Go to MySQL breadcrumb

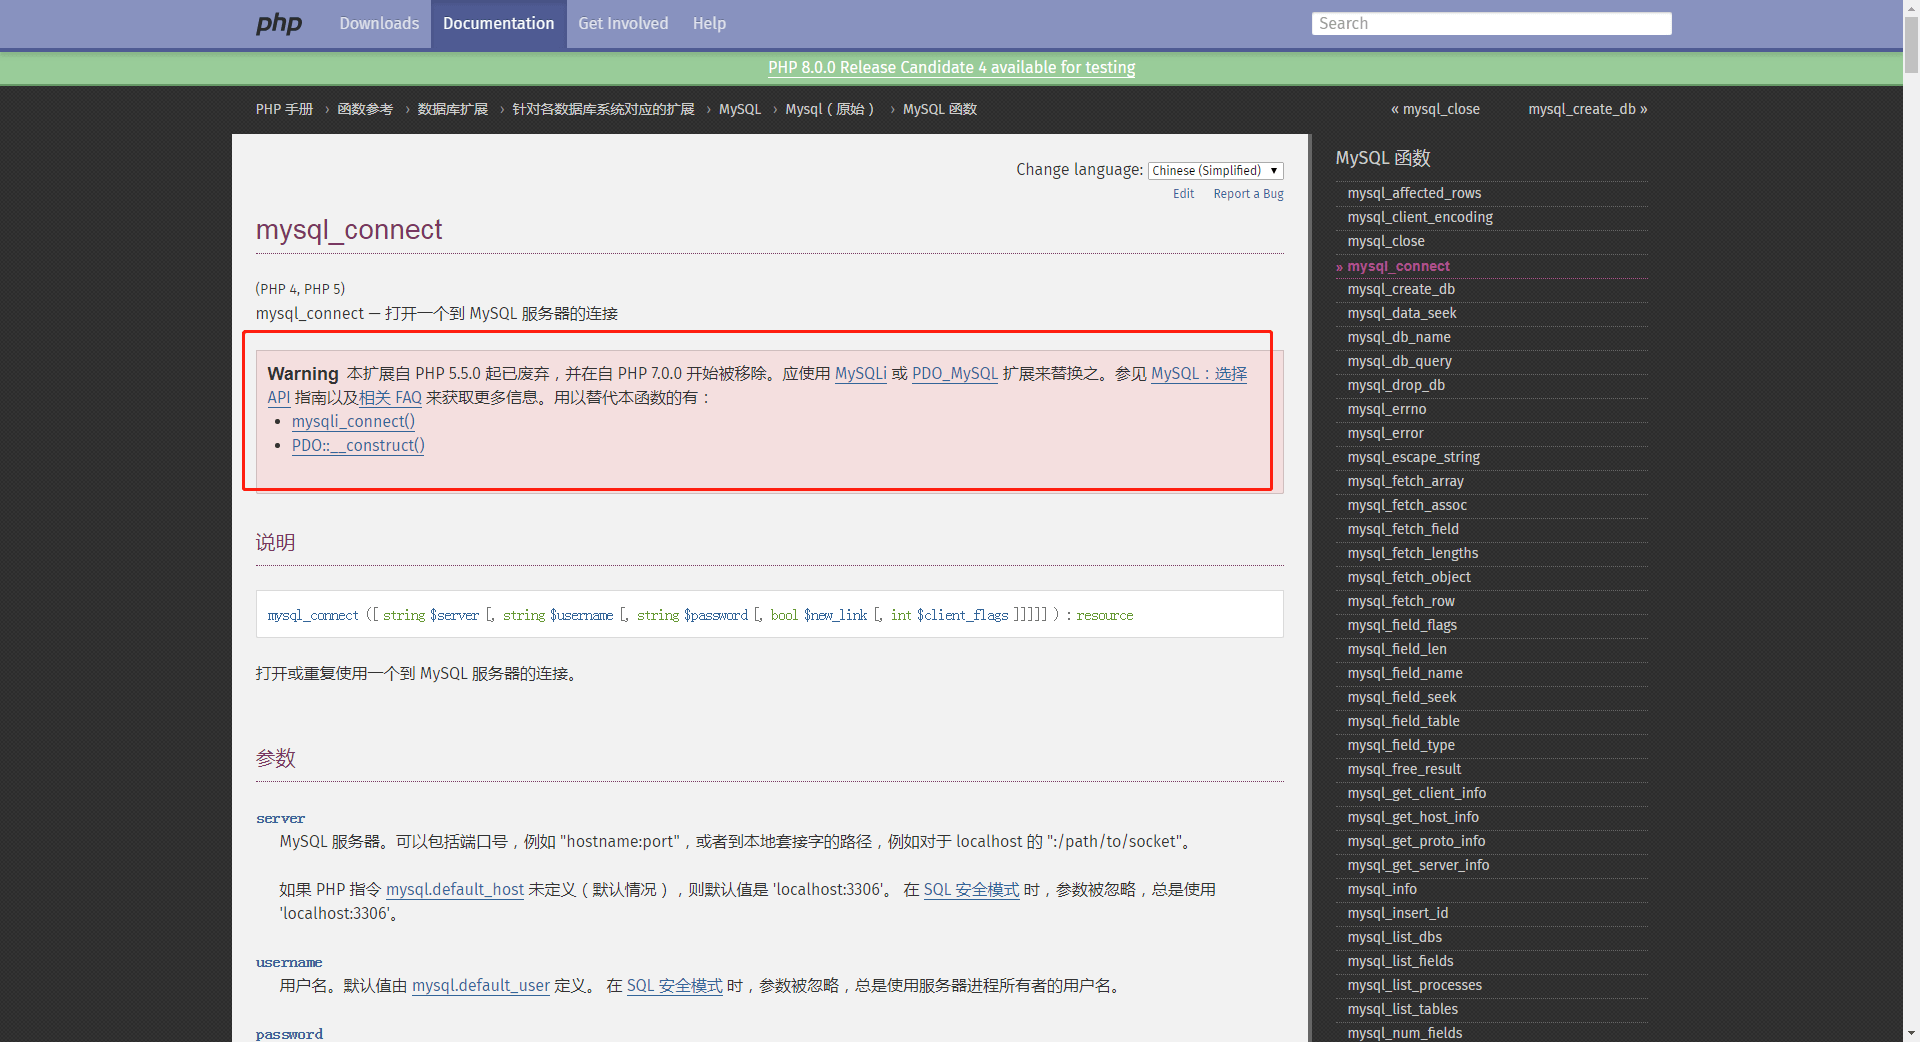[x=740, y=109]
